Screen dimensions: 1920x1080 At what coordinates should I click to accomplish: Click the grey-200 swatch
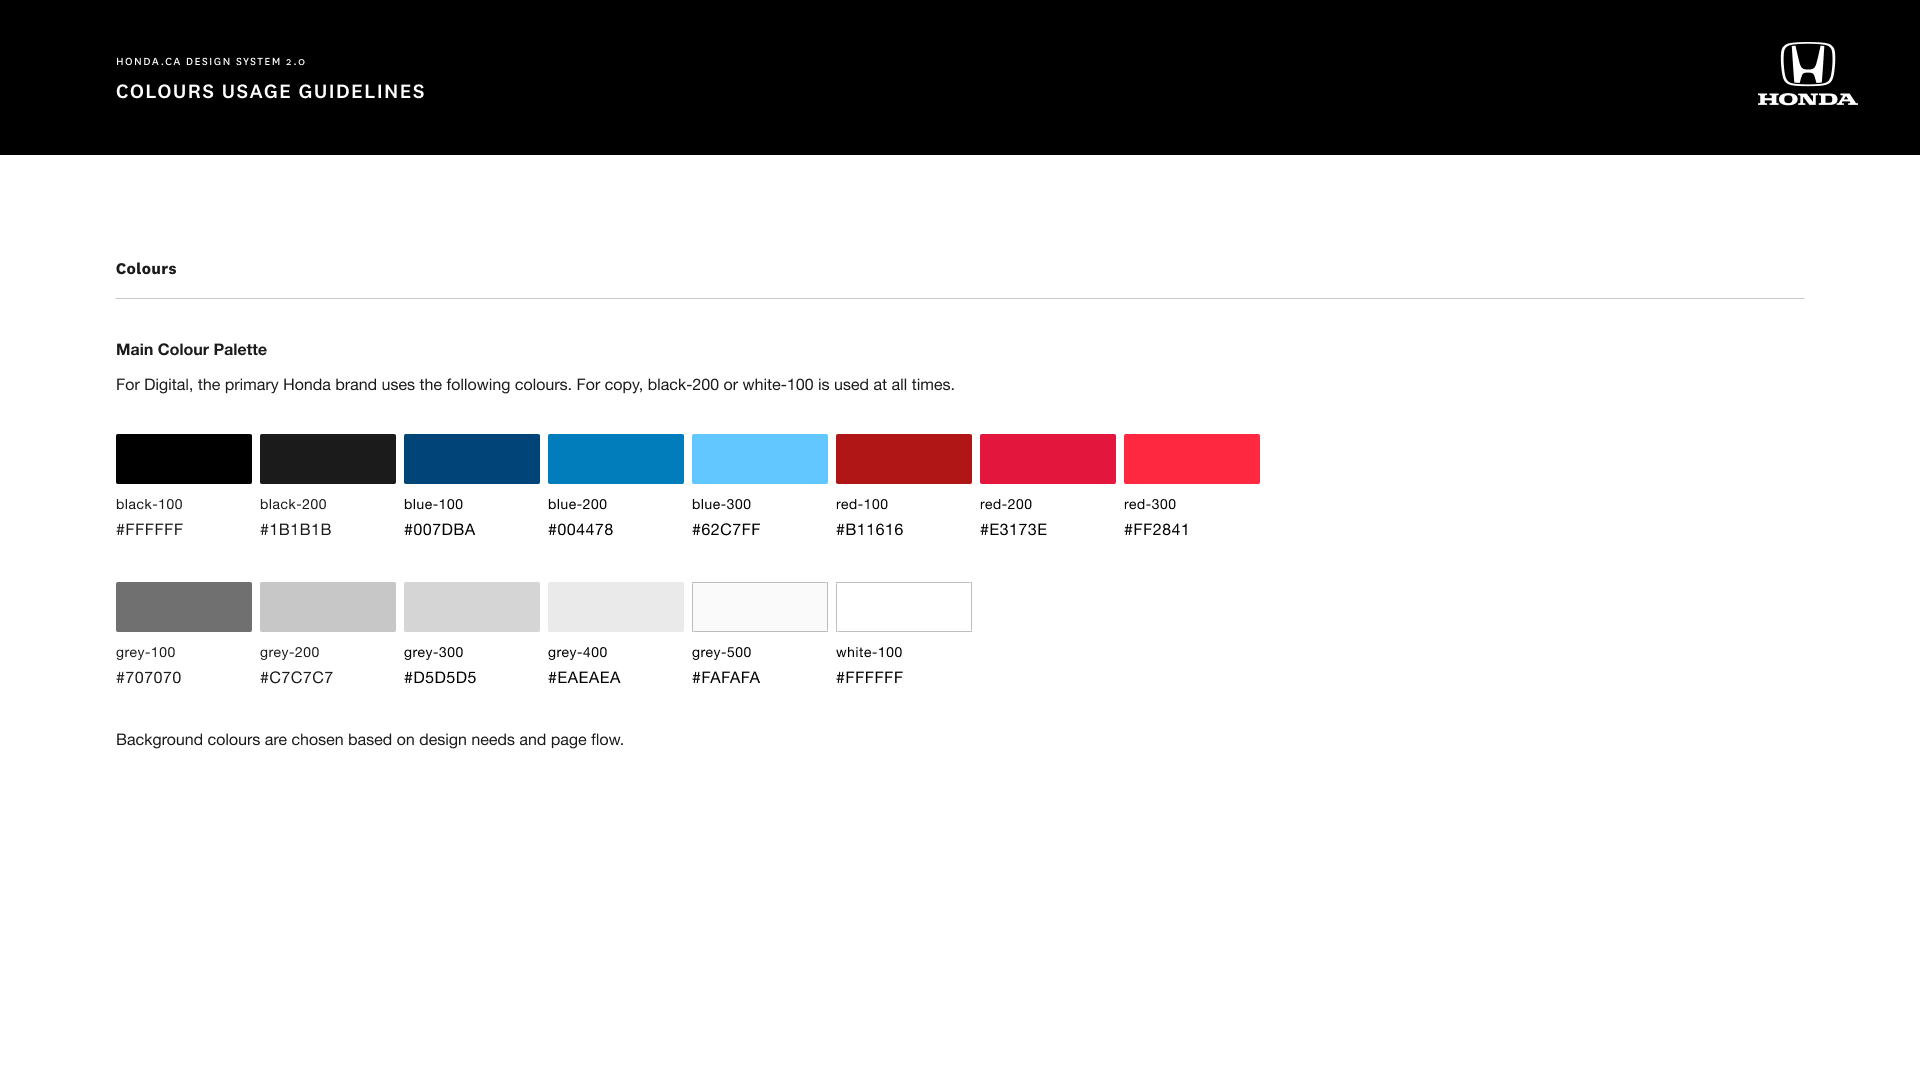coord(328,607)
